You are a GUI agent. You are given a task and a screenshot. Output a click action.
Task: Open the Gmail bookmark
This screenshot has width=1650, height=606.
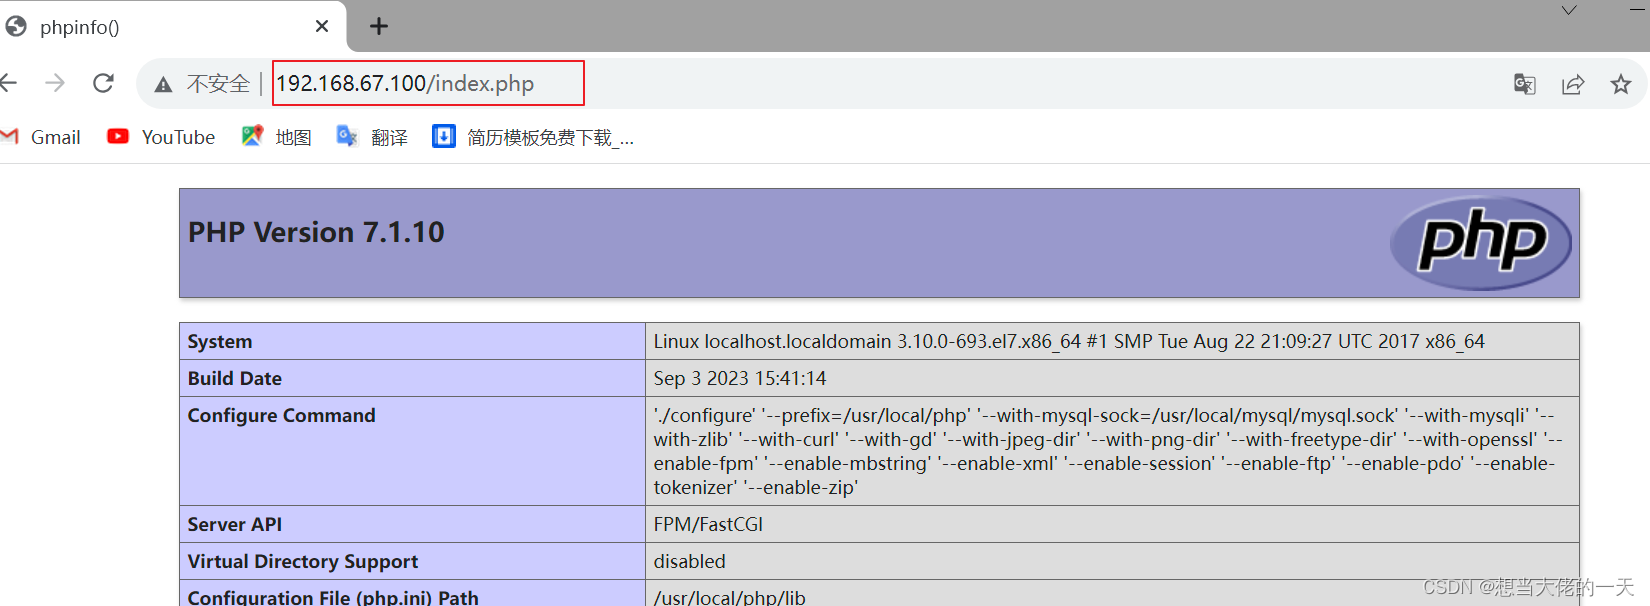[x=41, y=137]
